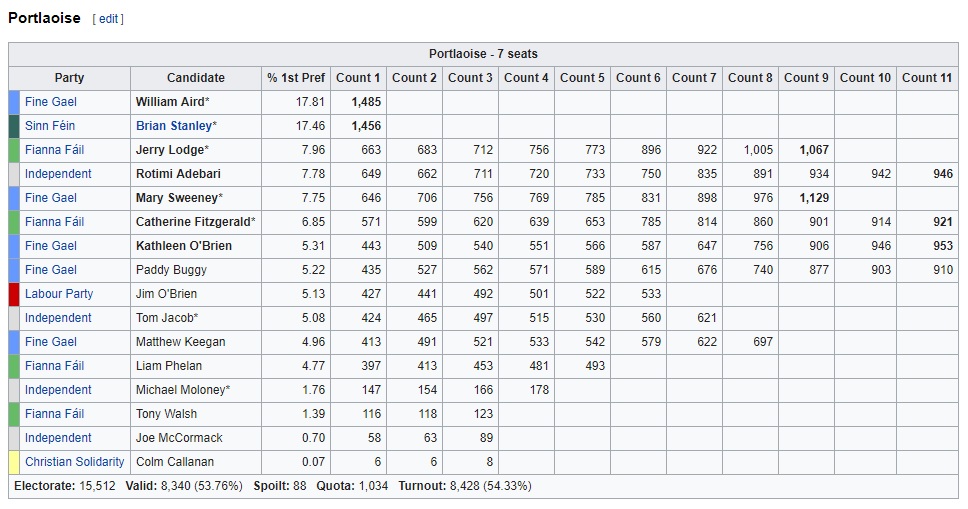Select candidate name Kathleen O'Brien
Screen dimensions: 968x509
pos(184,246)
